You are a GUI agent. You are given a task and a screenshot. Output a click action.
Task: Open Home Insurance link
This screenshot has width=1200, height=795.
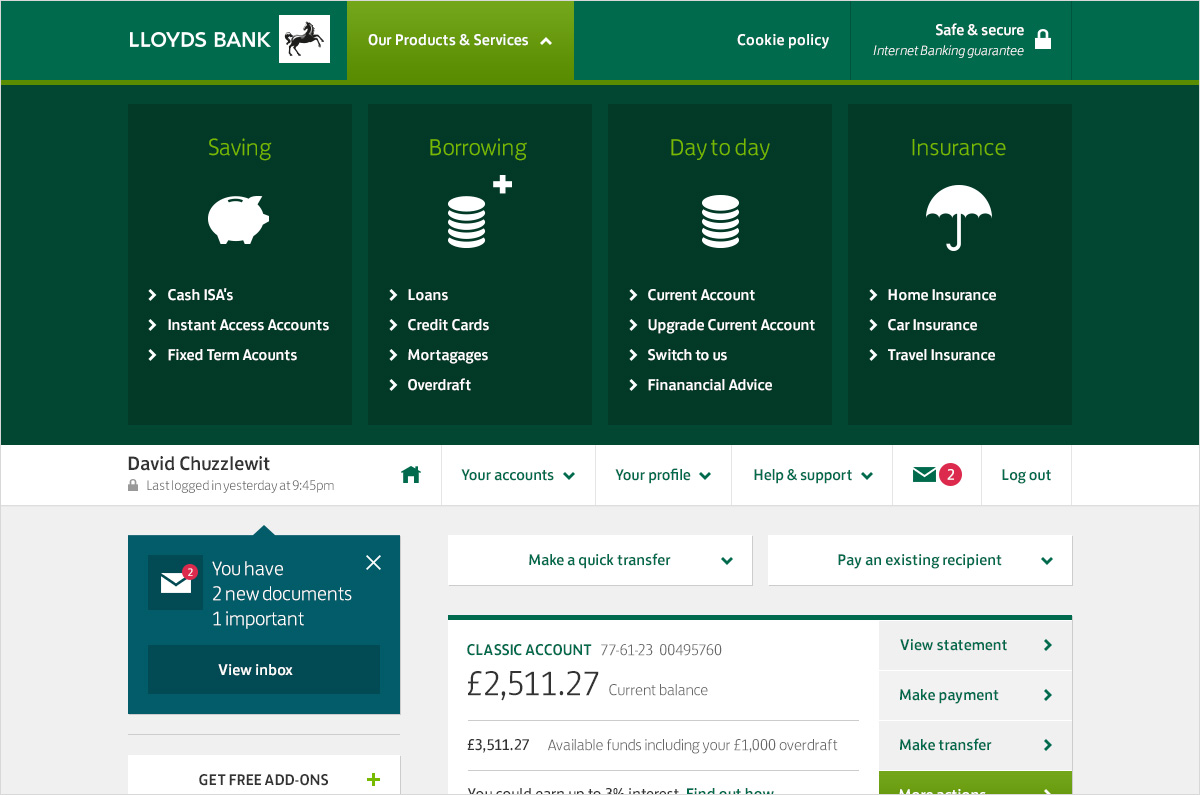point(941,295)
